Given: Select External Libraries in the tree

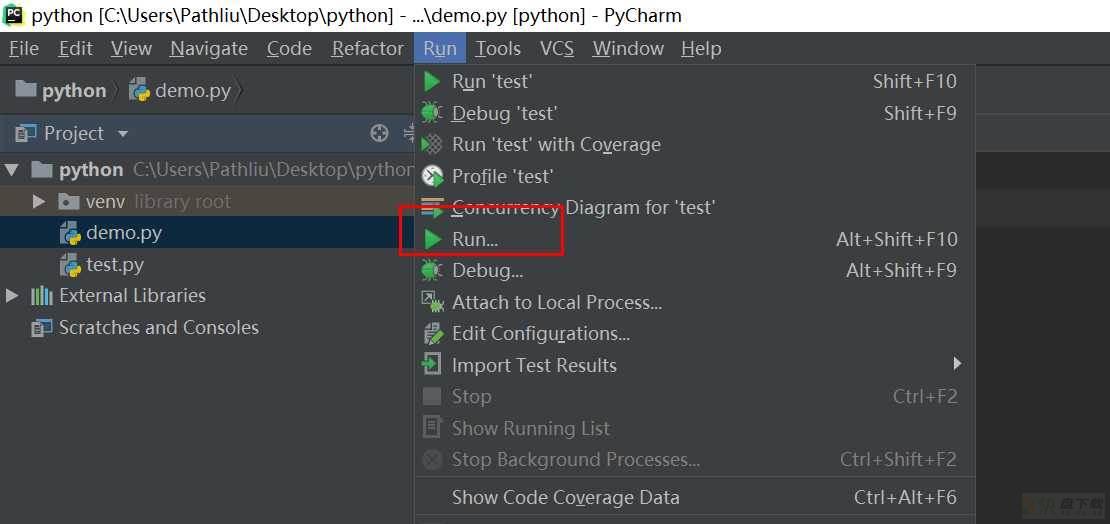Looking at the screenshot, I should coord(207,296).
